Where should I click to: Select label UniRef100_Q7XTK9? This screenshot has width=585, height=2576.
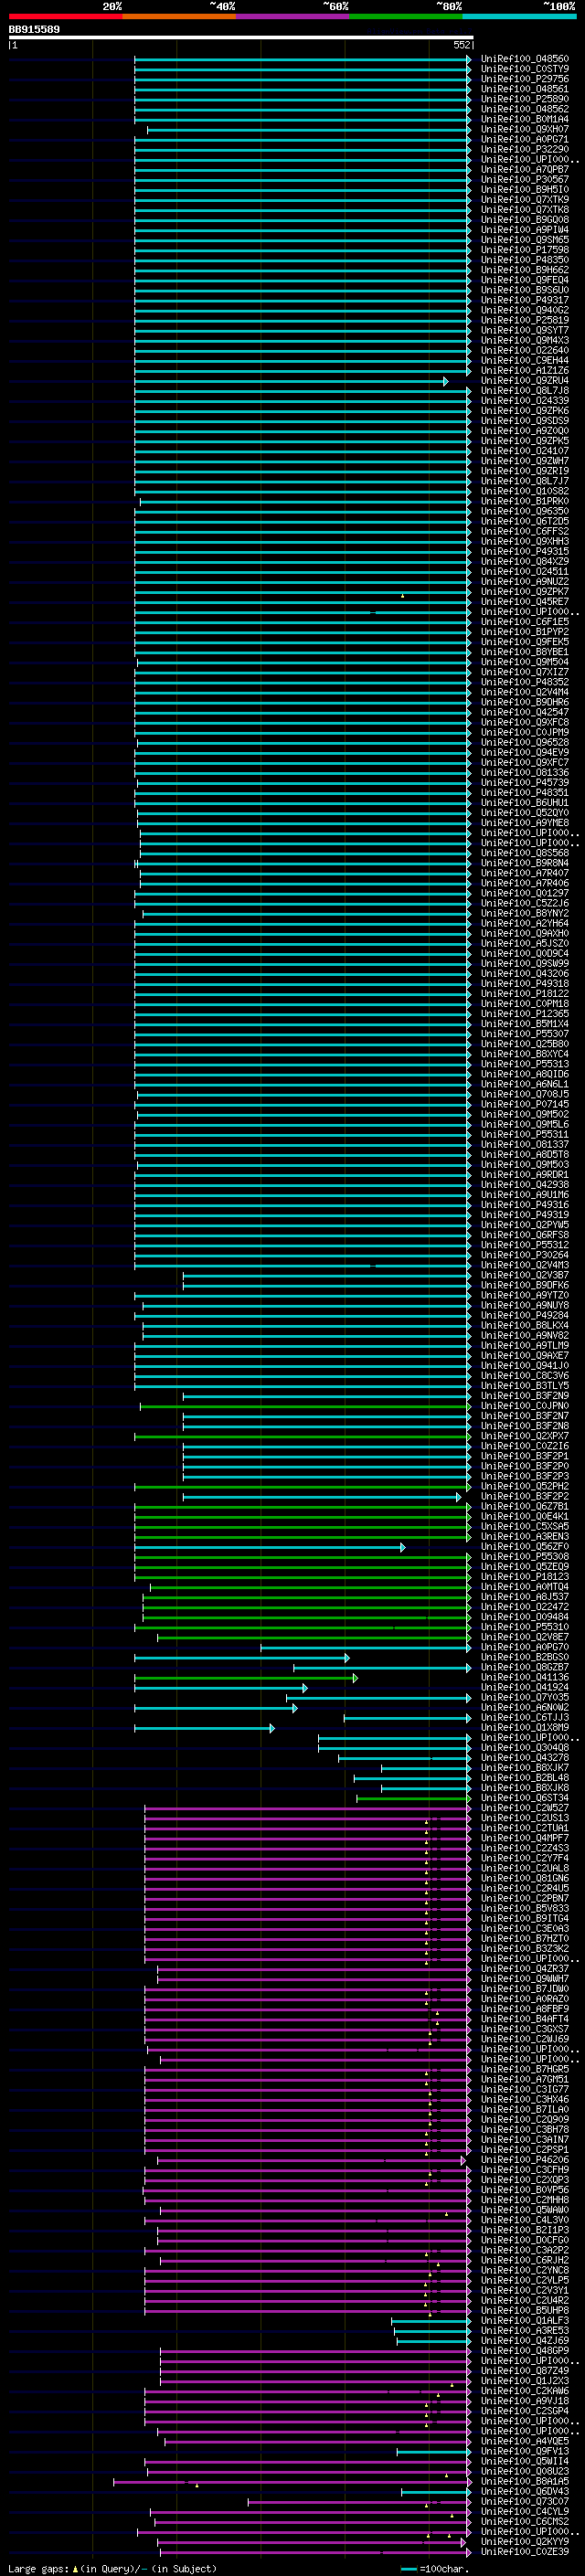525,200
